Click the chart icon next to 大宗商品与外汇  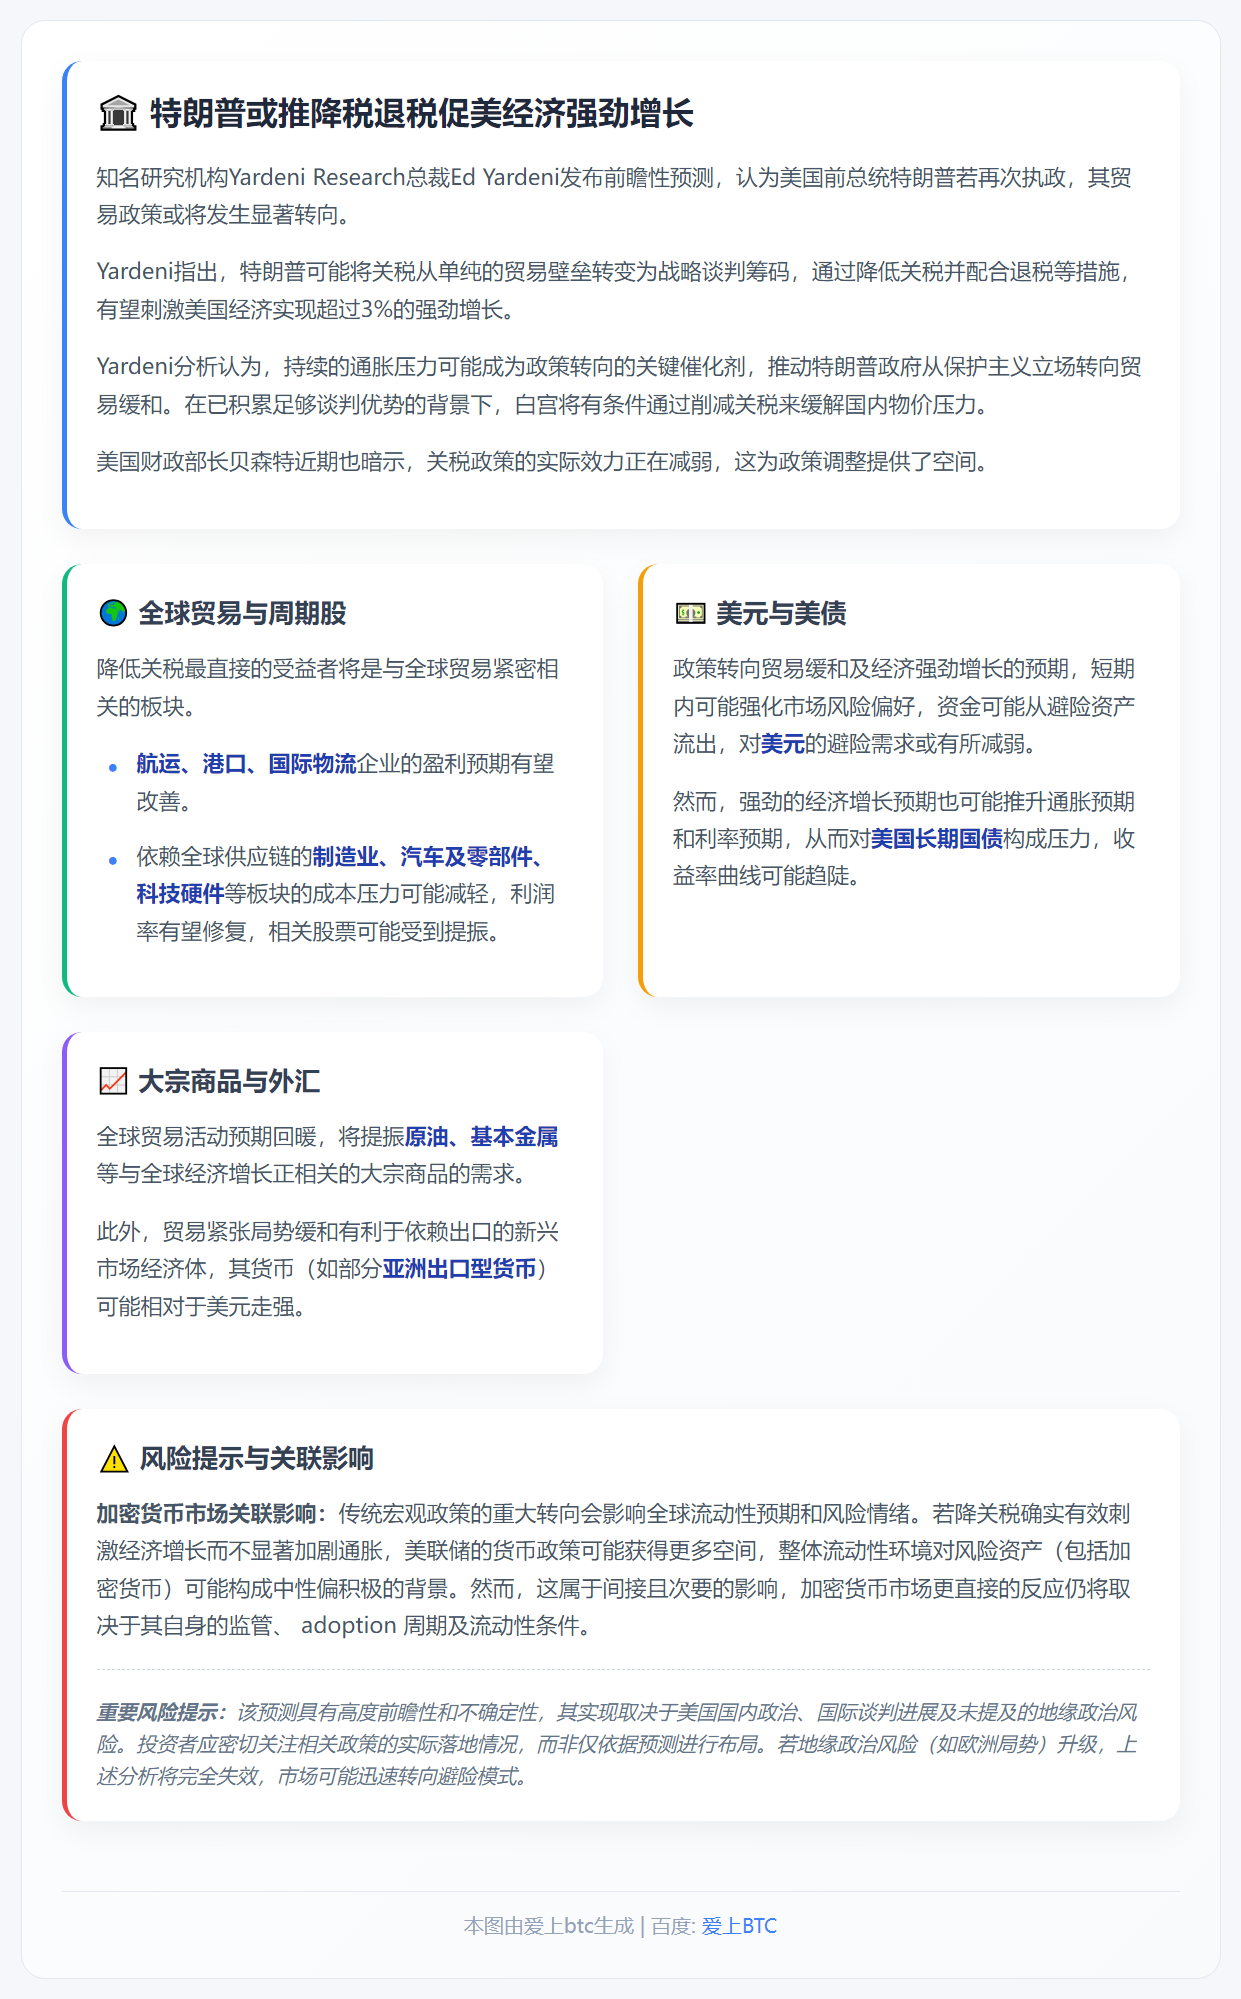113,1081
